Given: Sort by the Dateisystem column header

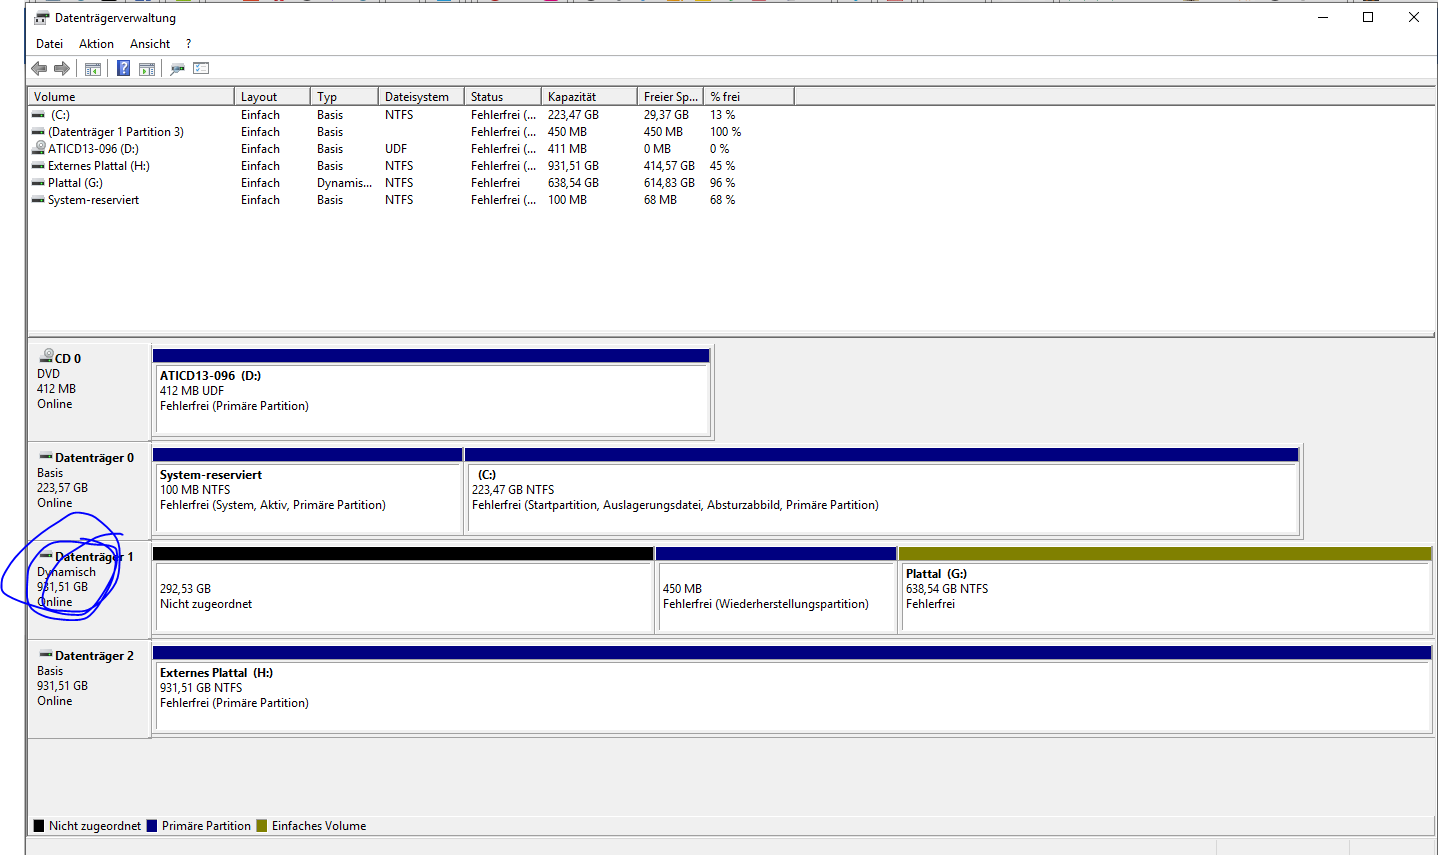Looking at the screenshot, I should pyautogui.click(x=421, y=96).
